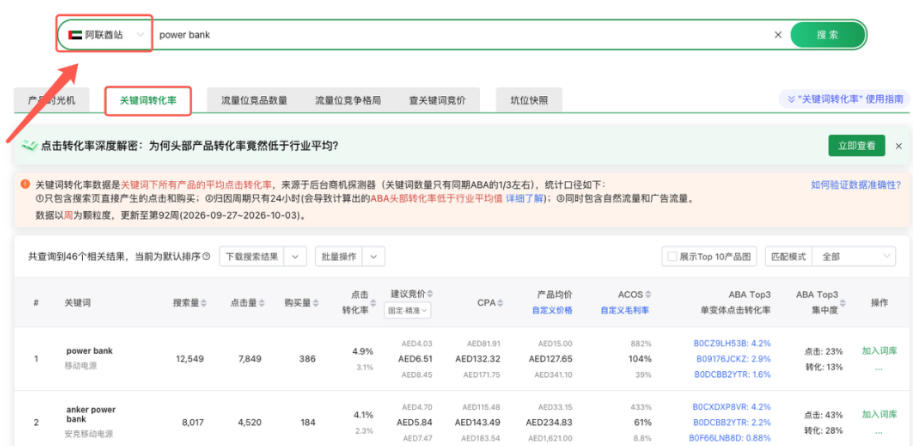Click the UAE flag icon

tap(75, 35)
